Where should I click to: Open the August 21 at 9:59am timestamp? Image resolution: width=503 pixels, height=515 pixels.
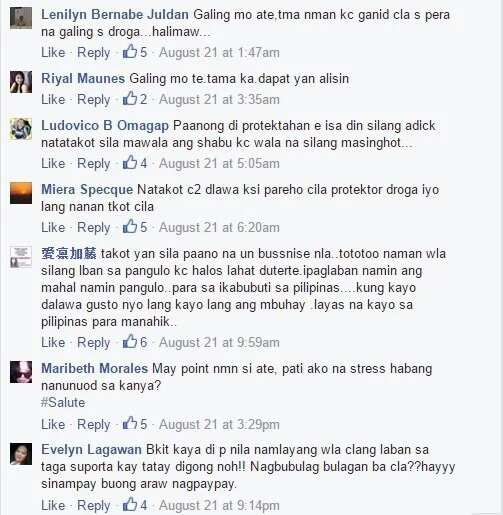[x=219, y=343]
